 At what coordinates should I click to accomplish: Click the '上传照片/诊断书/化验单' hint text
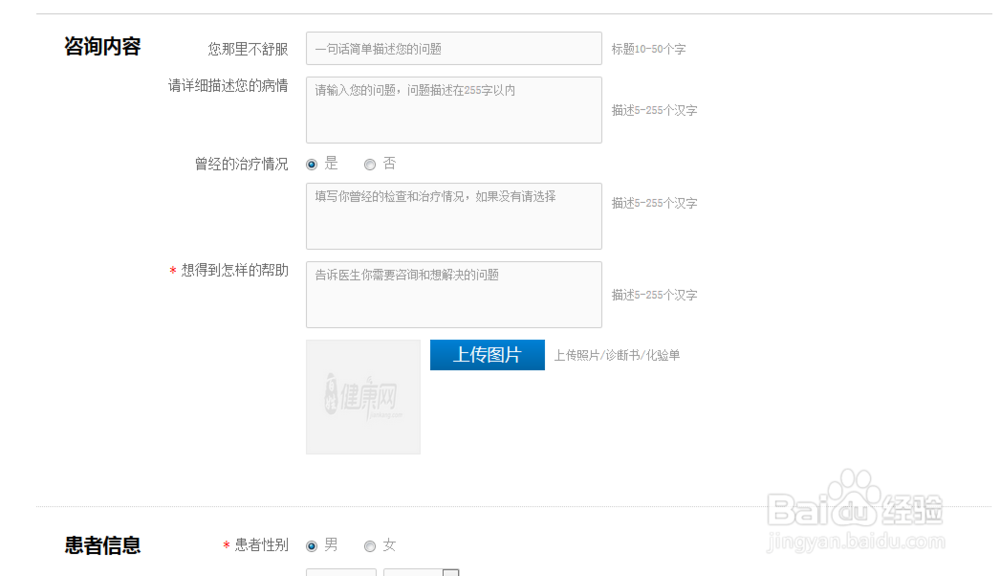pyautogui.click(x=617, y=355)
